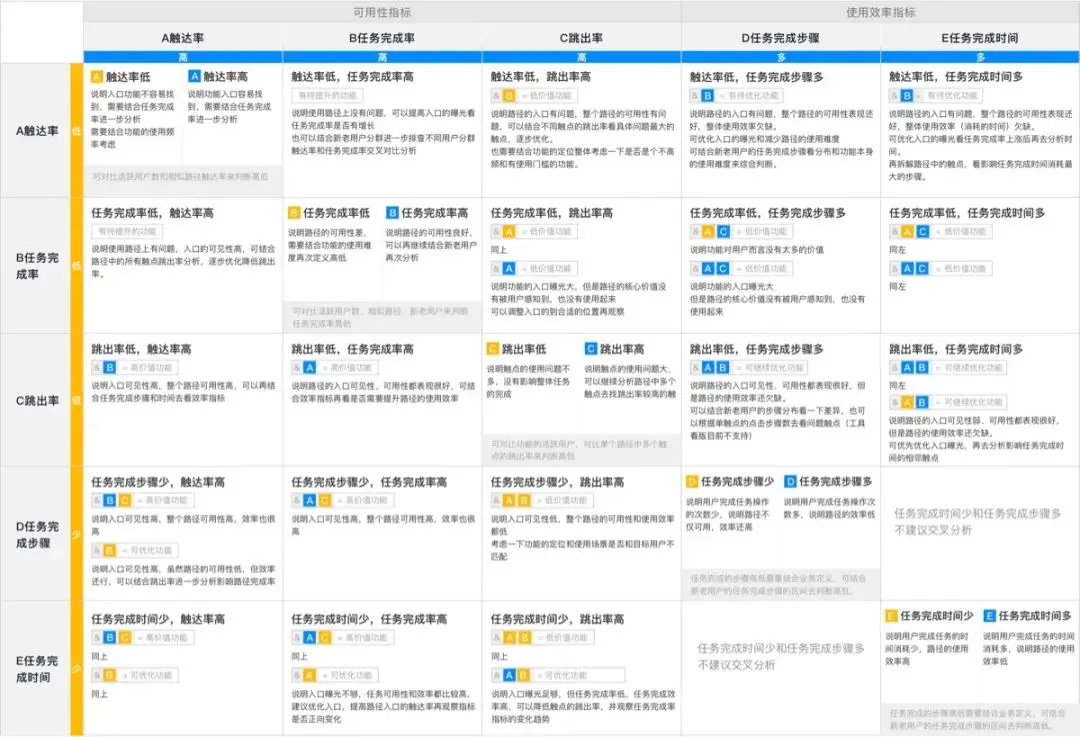Select the row header B任务完成率

tap(37, 266)
